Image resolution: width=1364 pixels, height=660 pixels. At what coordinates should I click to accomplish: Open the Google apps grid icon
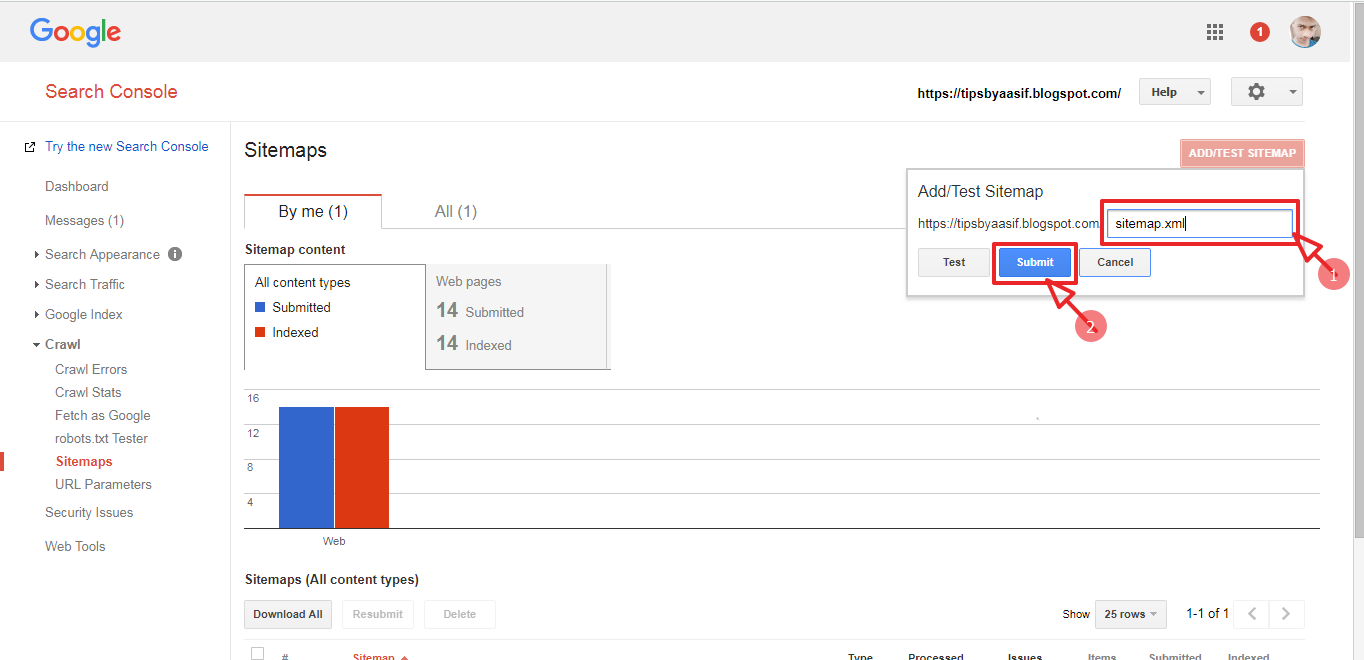1215,32
